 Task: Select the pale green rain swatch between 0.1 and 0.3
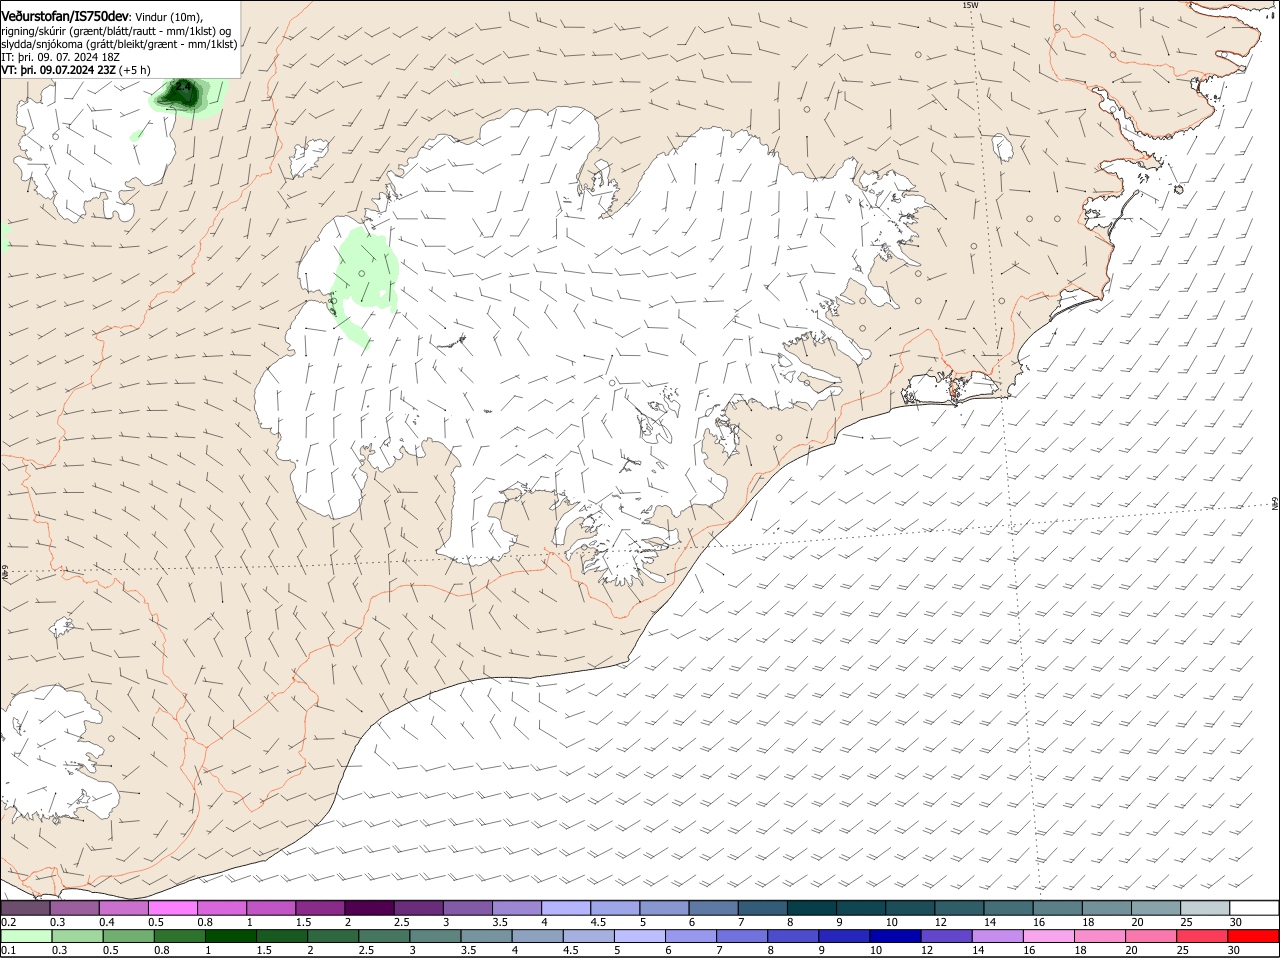coord(26,936)
